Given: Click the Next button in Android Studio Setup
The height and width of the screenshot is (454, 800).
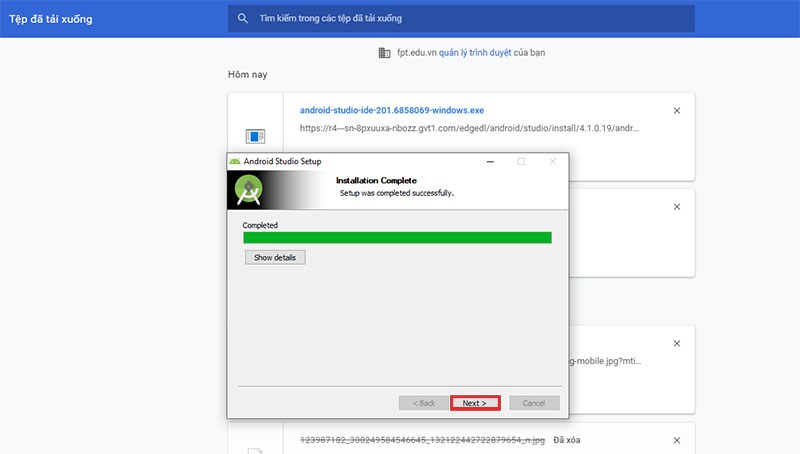Looking at the screenshot, I should click(475, 403).
